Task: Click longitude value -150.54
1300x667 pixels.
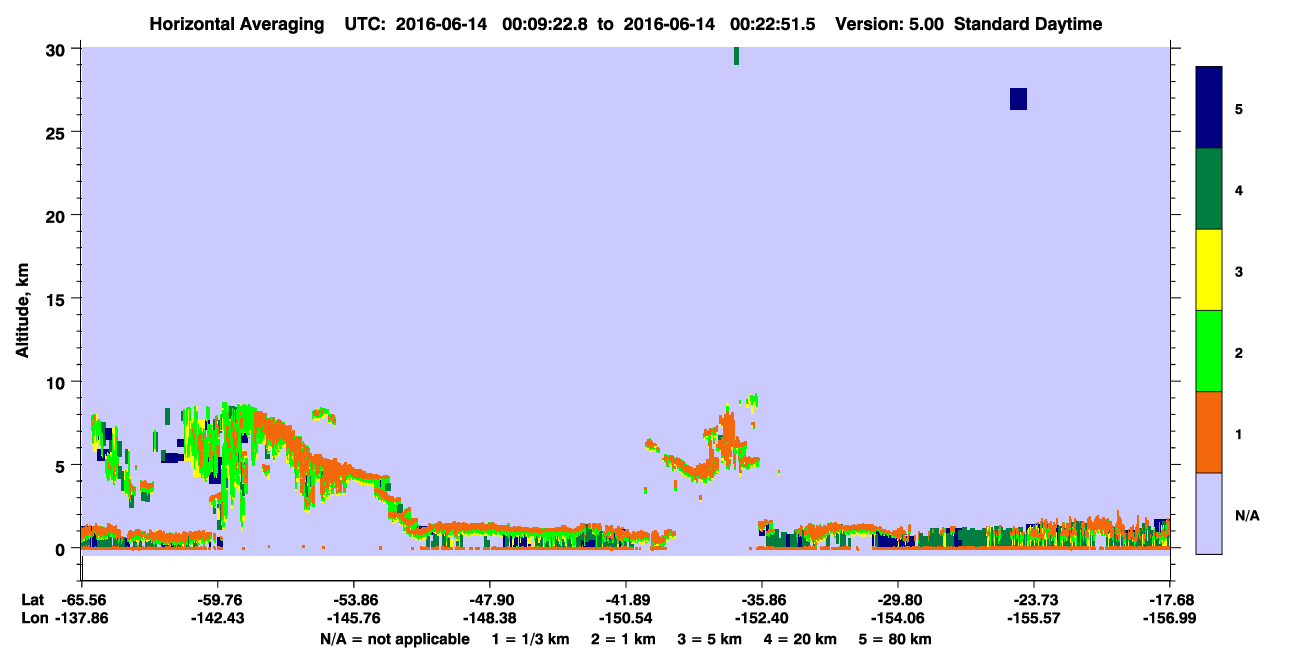Action: [x=626, y=618]
